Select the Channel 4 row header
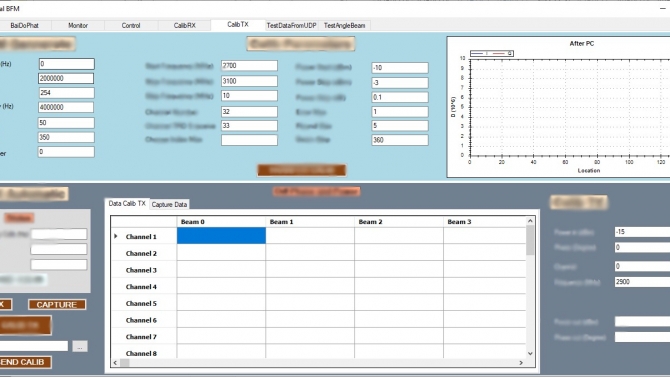This screenshot has width=670, height=377. pos(144,286)
